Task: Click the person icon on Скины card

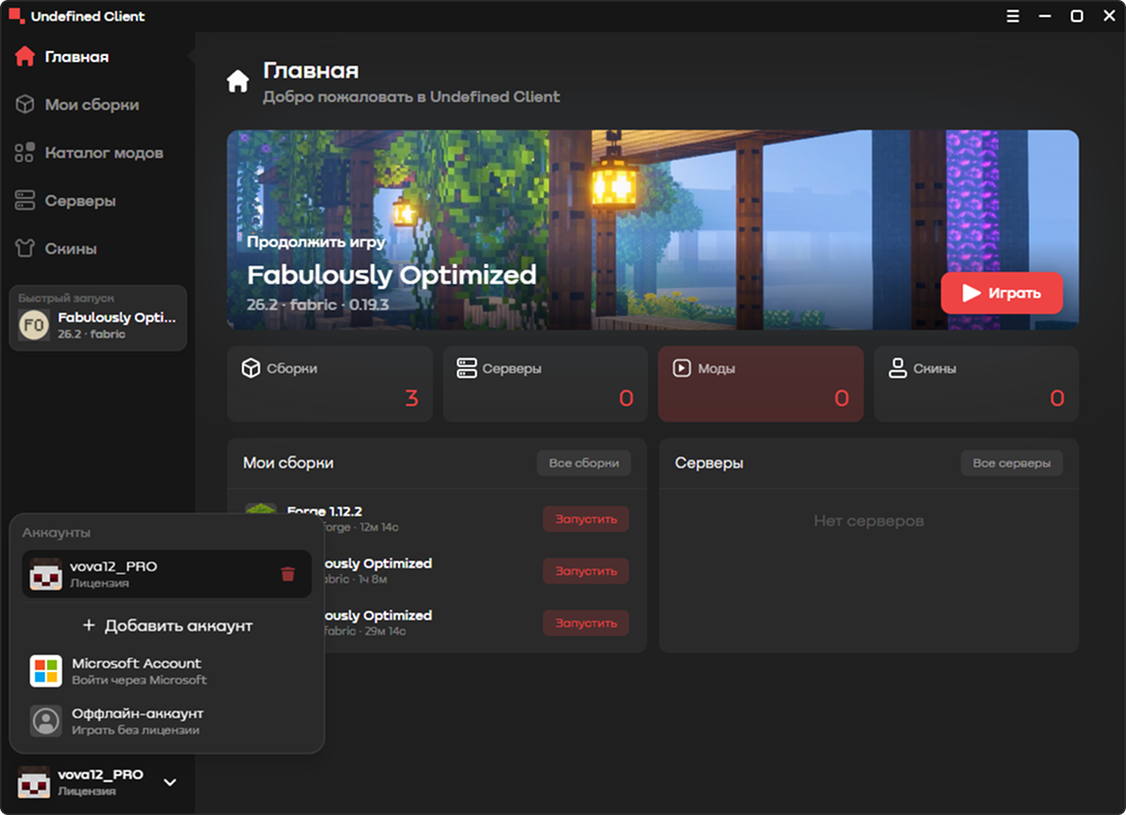Action: pyautogui.click(x=898, y=368)
